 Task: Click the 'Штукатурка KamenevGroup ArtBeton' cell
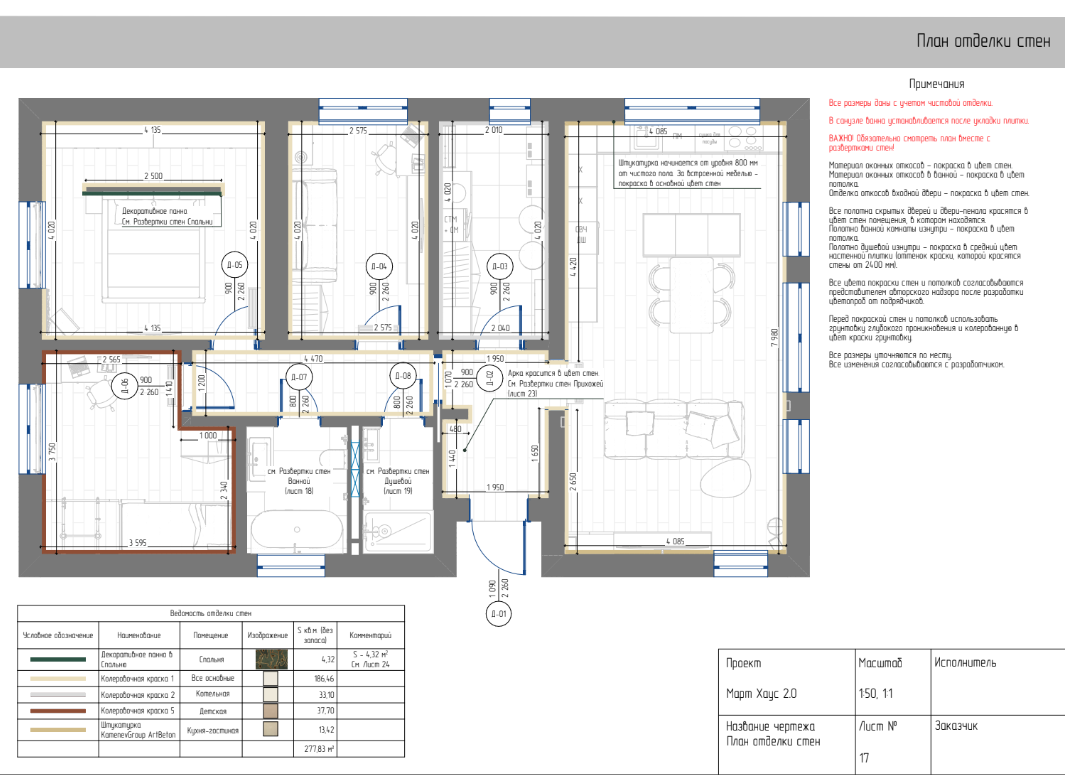click(x=138, y=729)
